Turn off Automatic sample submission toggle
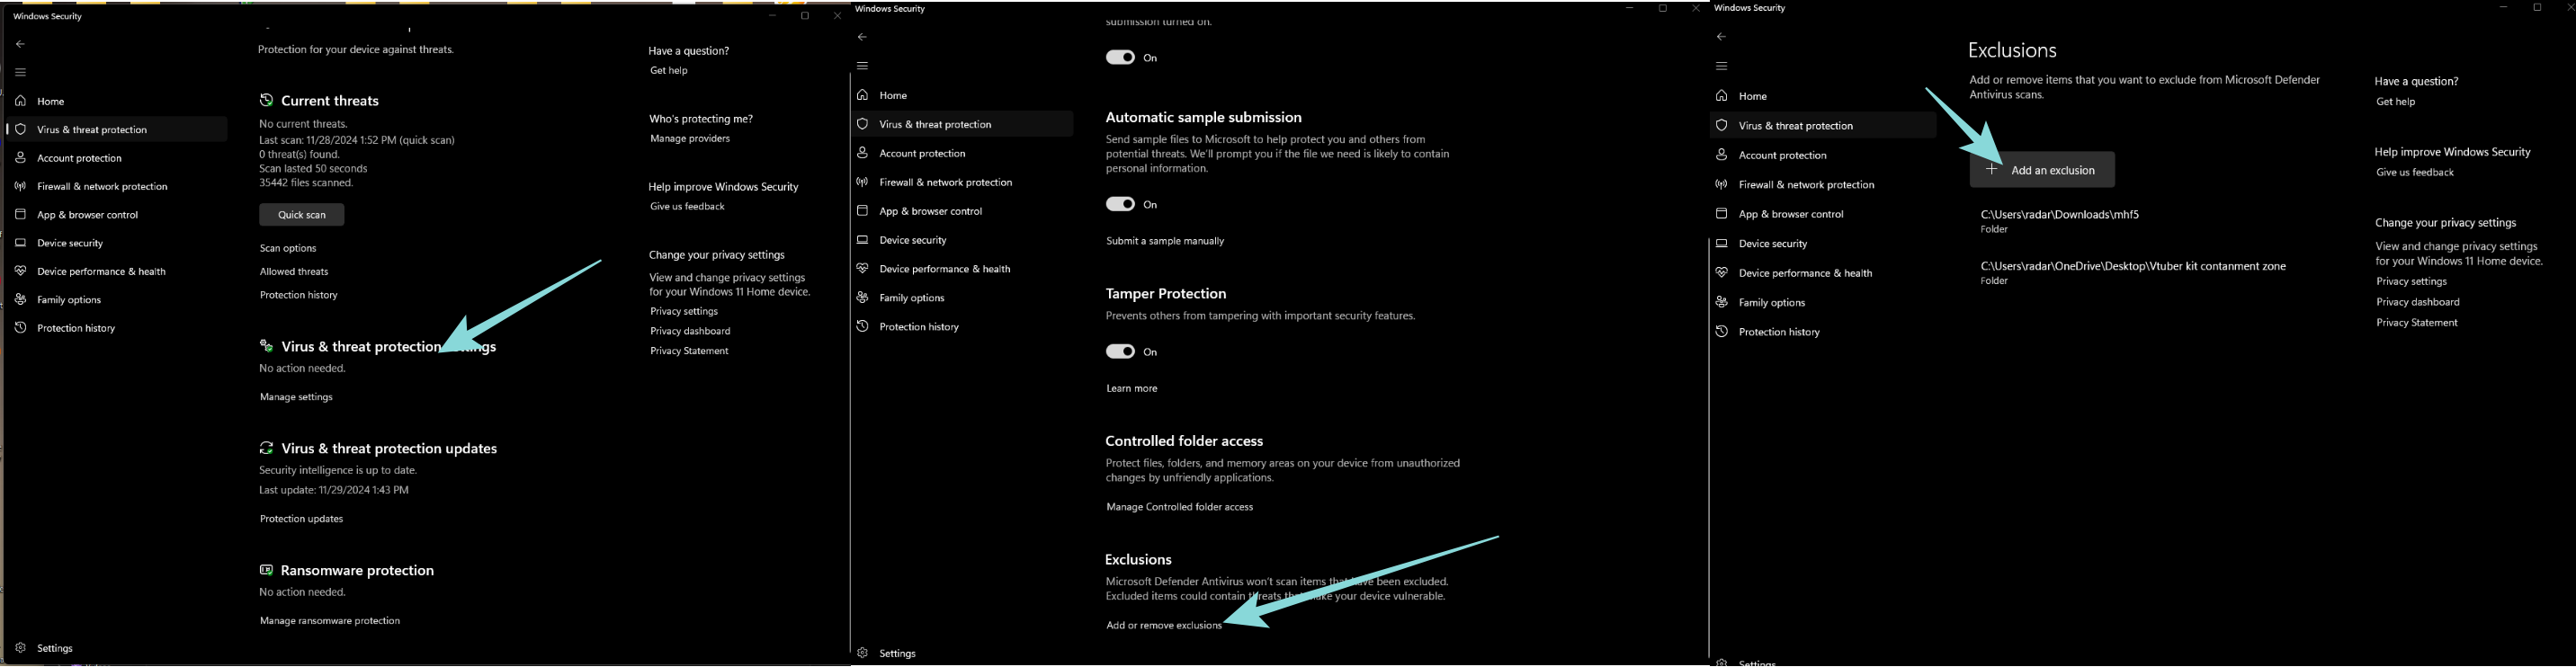Screen dimensions: 2576x667 click(x=1120, y=204)
